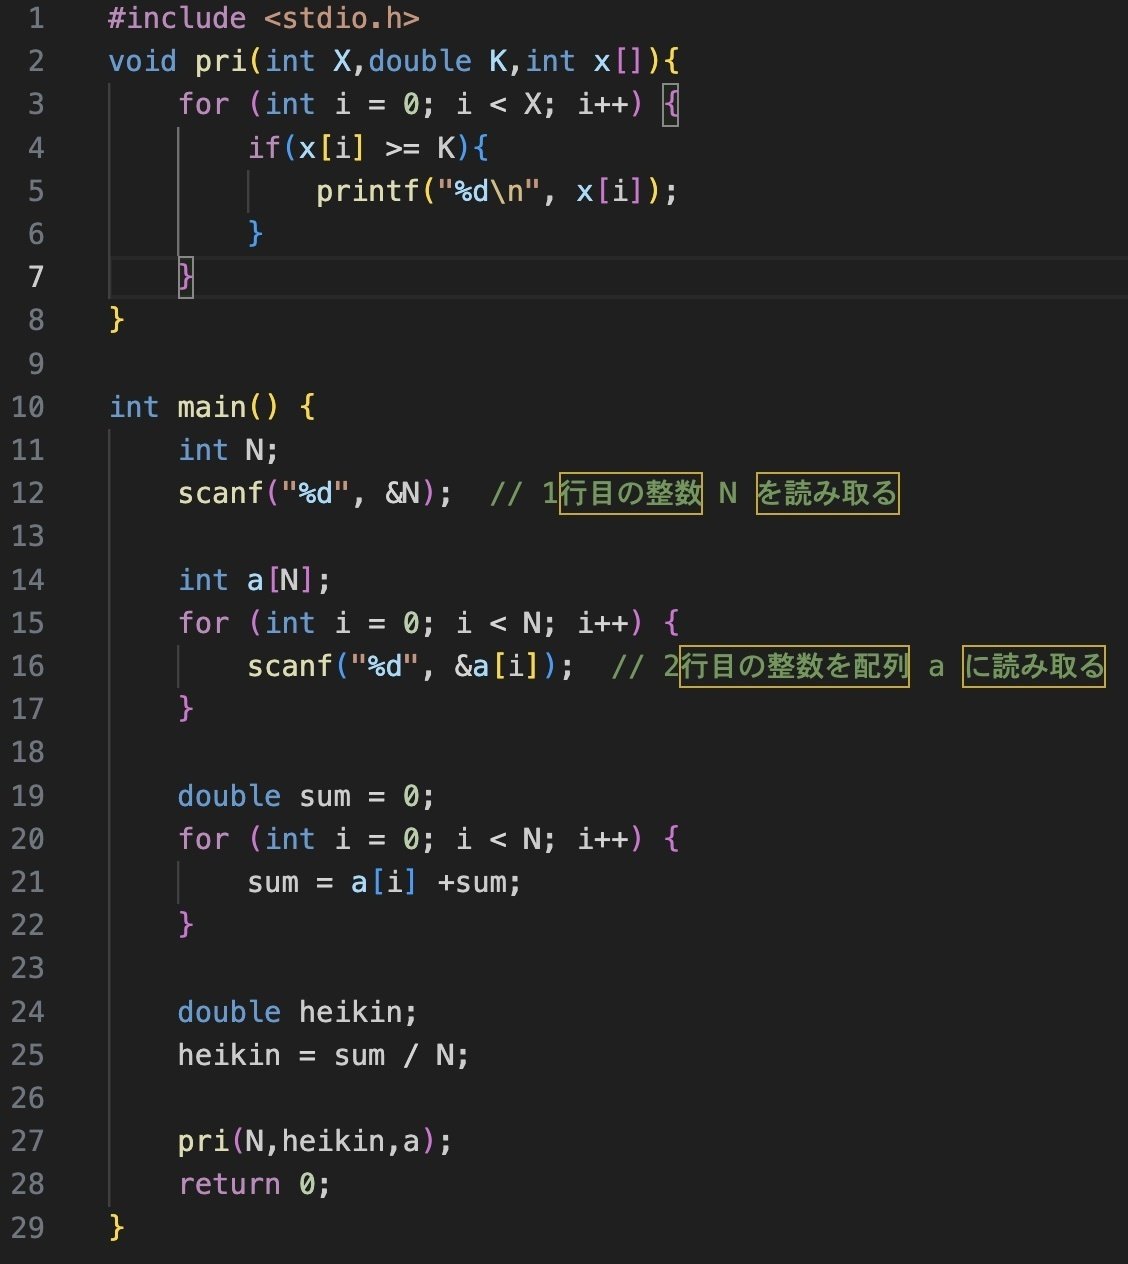Click 'i < X' loop condition
1128x1264 pixels.
point(505,104)
